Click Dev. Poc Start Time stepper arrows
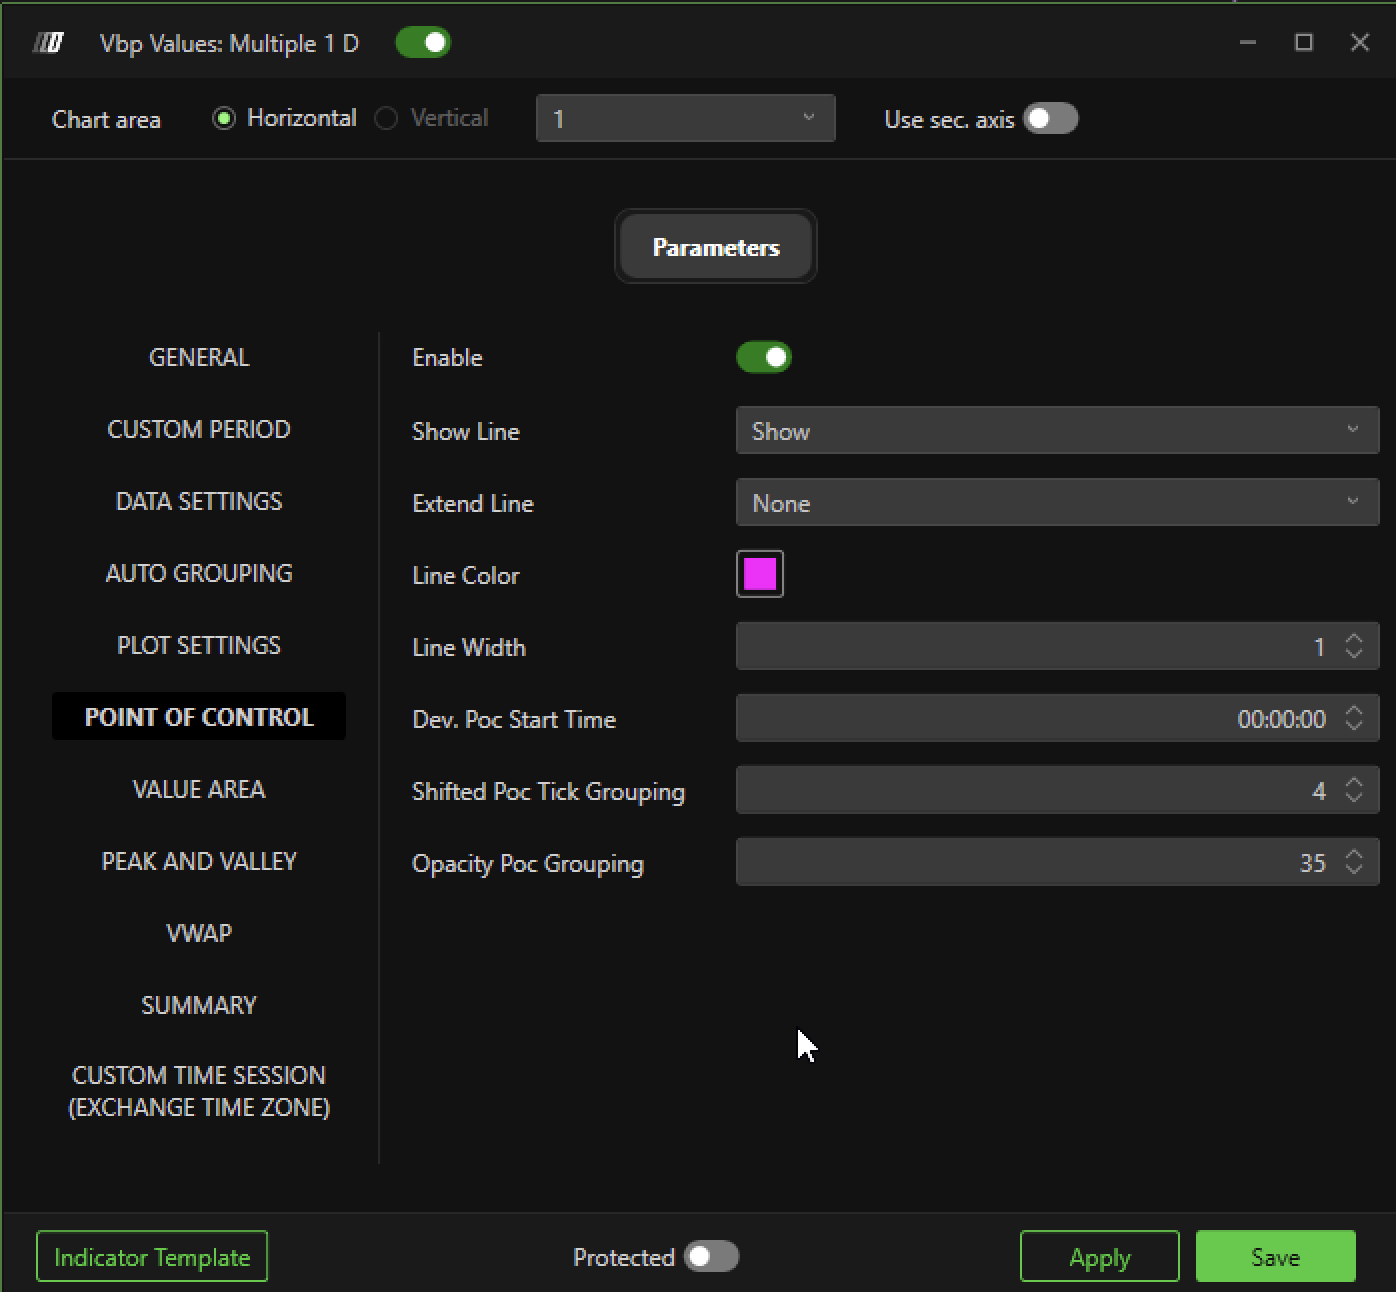The height and width of the screenshot is (1292, 1396). pyautogui.click(x=1353, y=719)
